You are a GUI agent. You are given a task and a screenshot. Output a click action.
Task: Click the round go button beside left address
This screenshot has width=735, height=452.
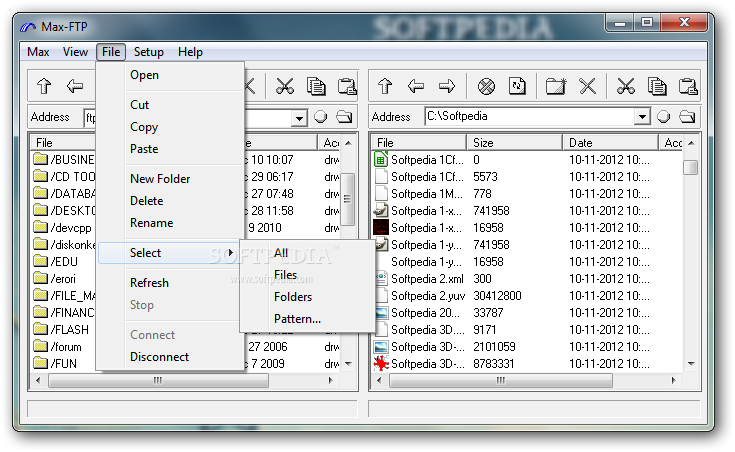click(x=321, y=116)
